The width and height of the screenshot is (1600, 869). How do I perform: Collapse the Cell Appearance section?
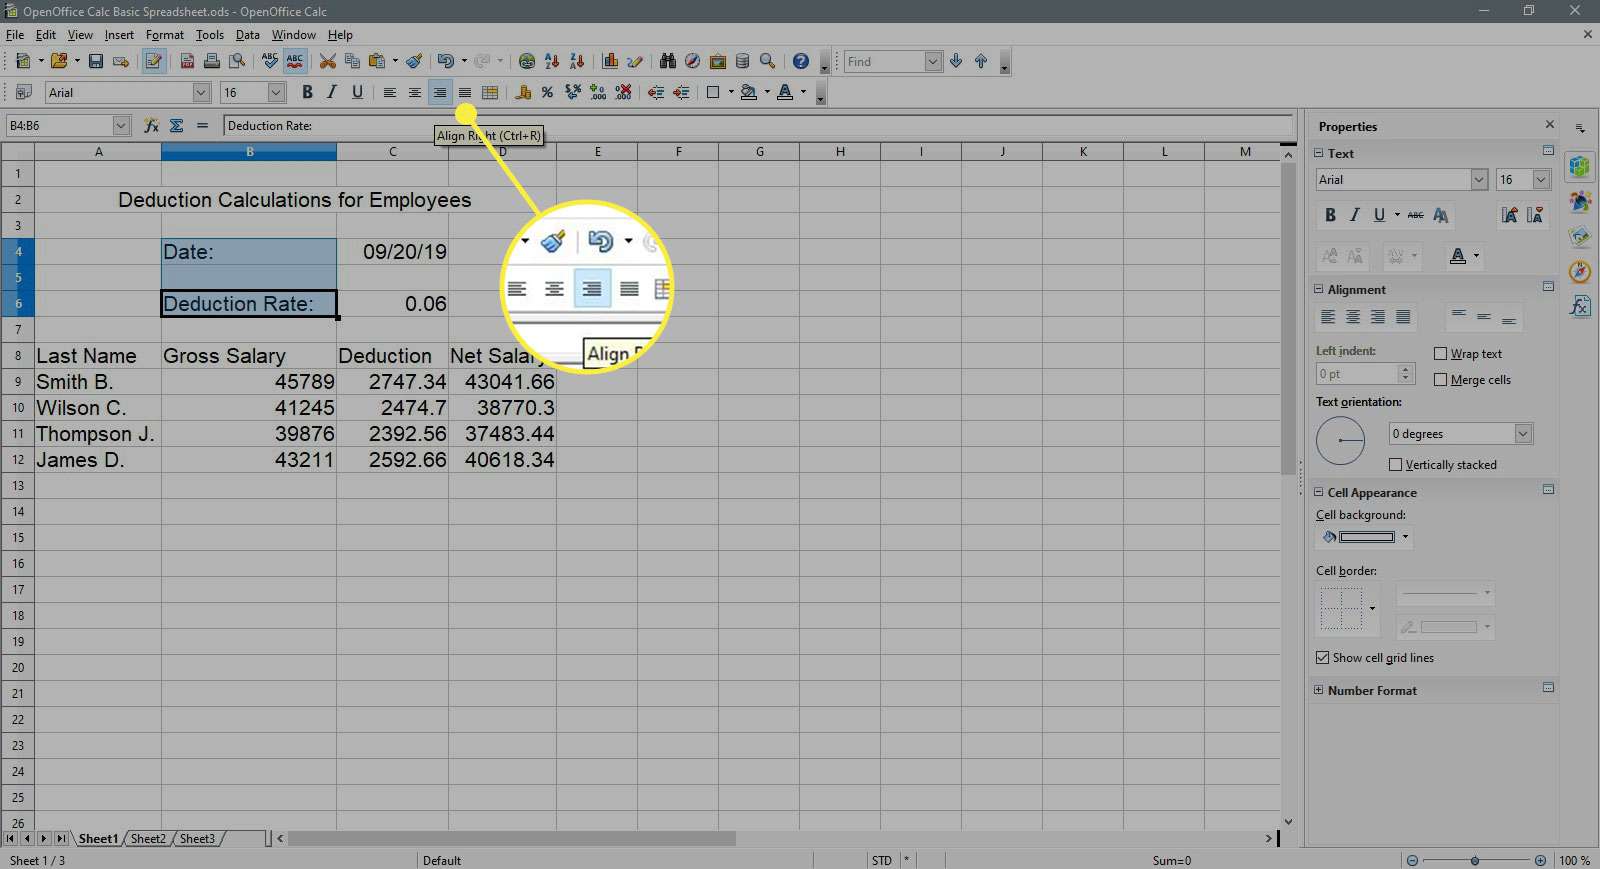pos(1318,492)
